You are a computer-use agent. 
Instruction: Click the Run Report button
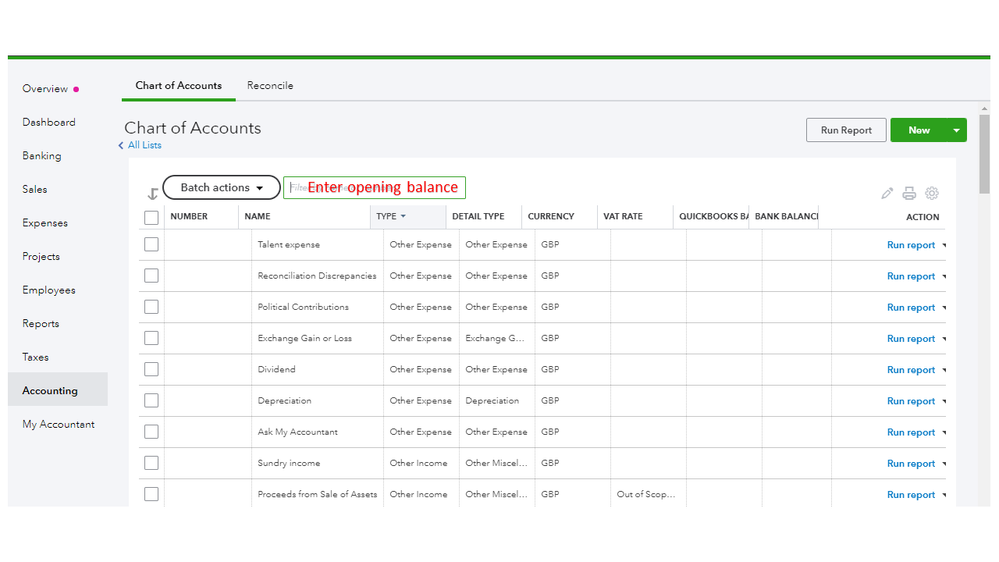point(846,130)
